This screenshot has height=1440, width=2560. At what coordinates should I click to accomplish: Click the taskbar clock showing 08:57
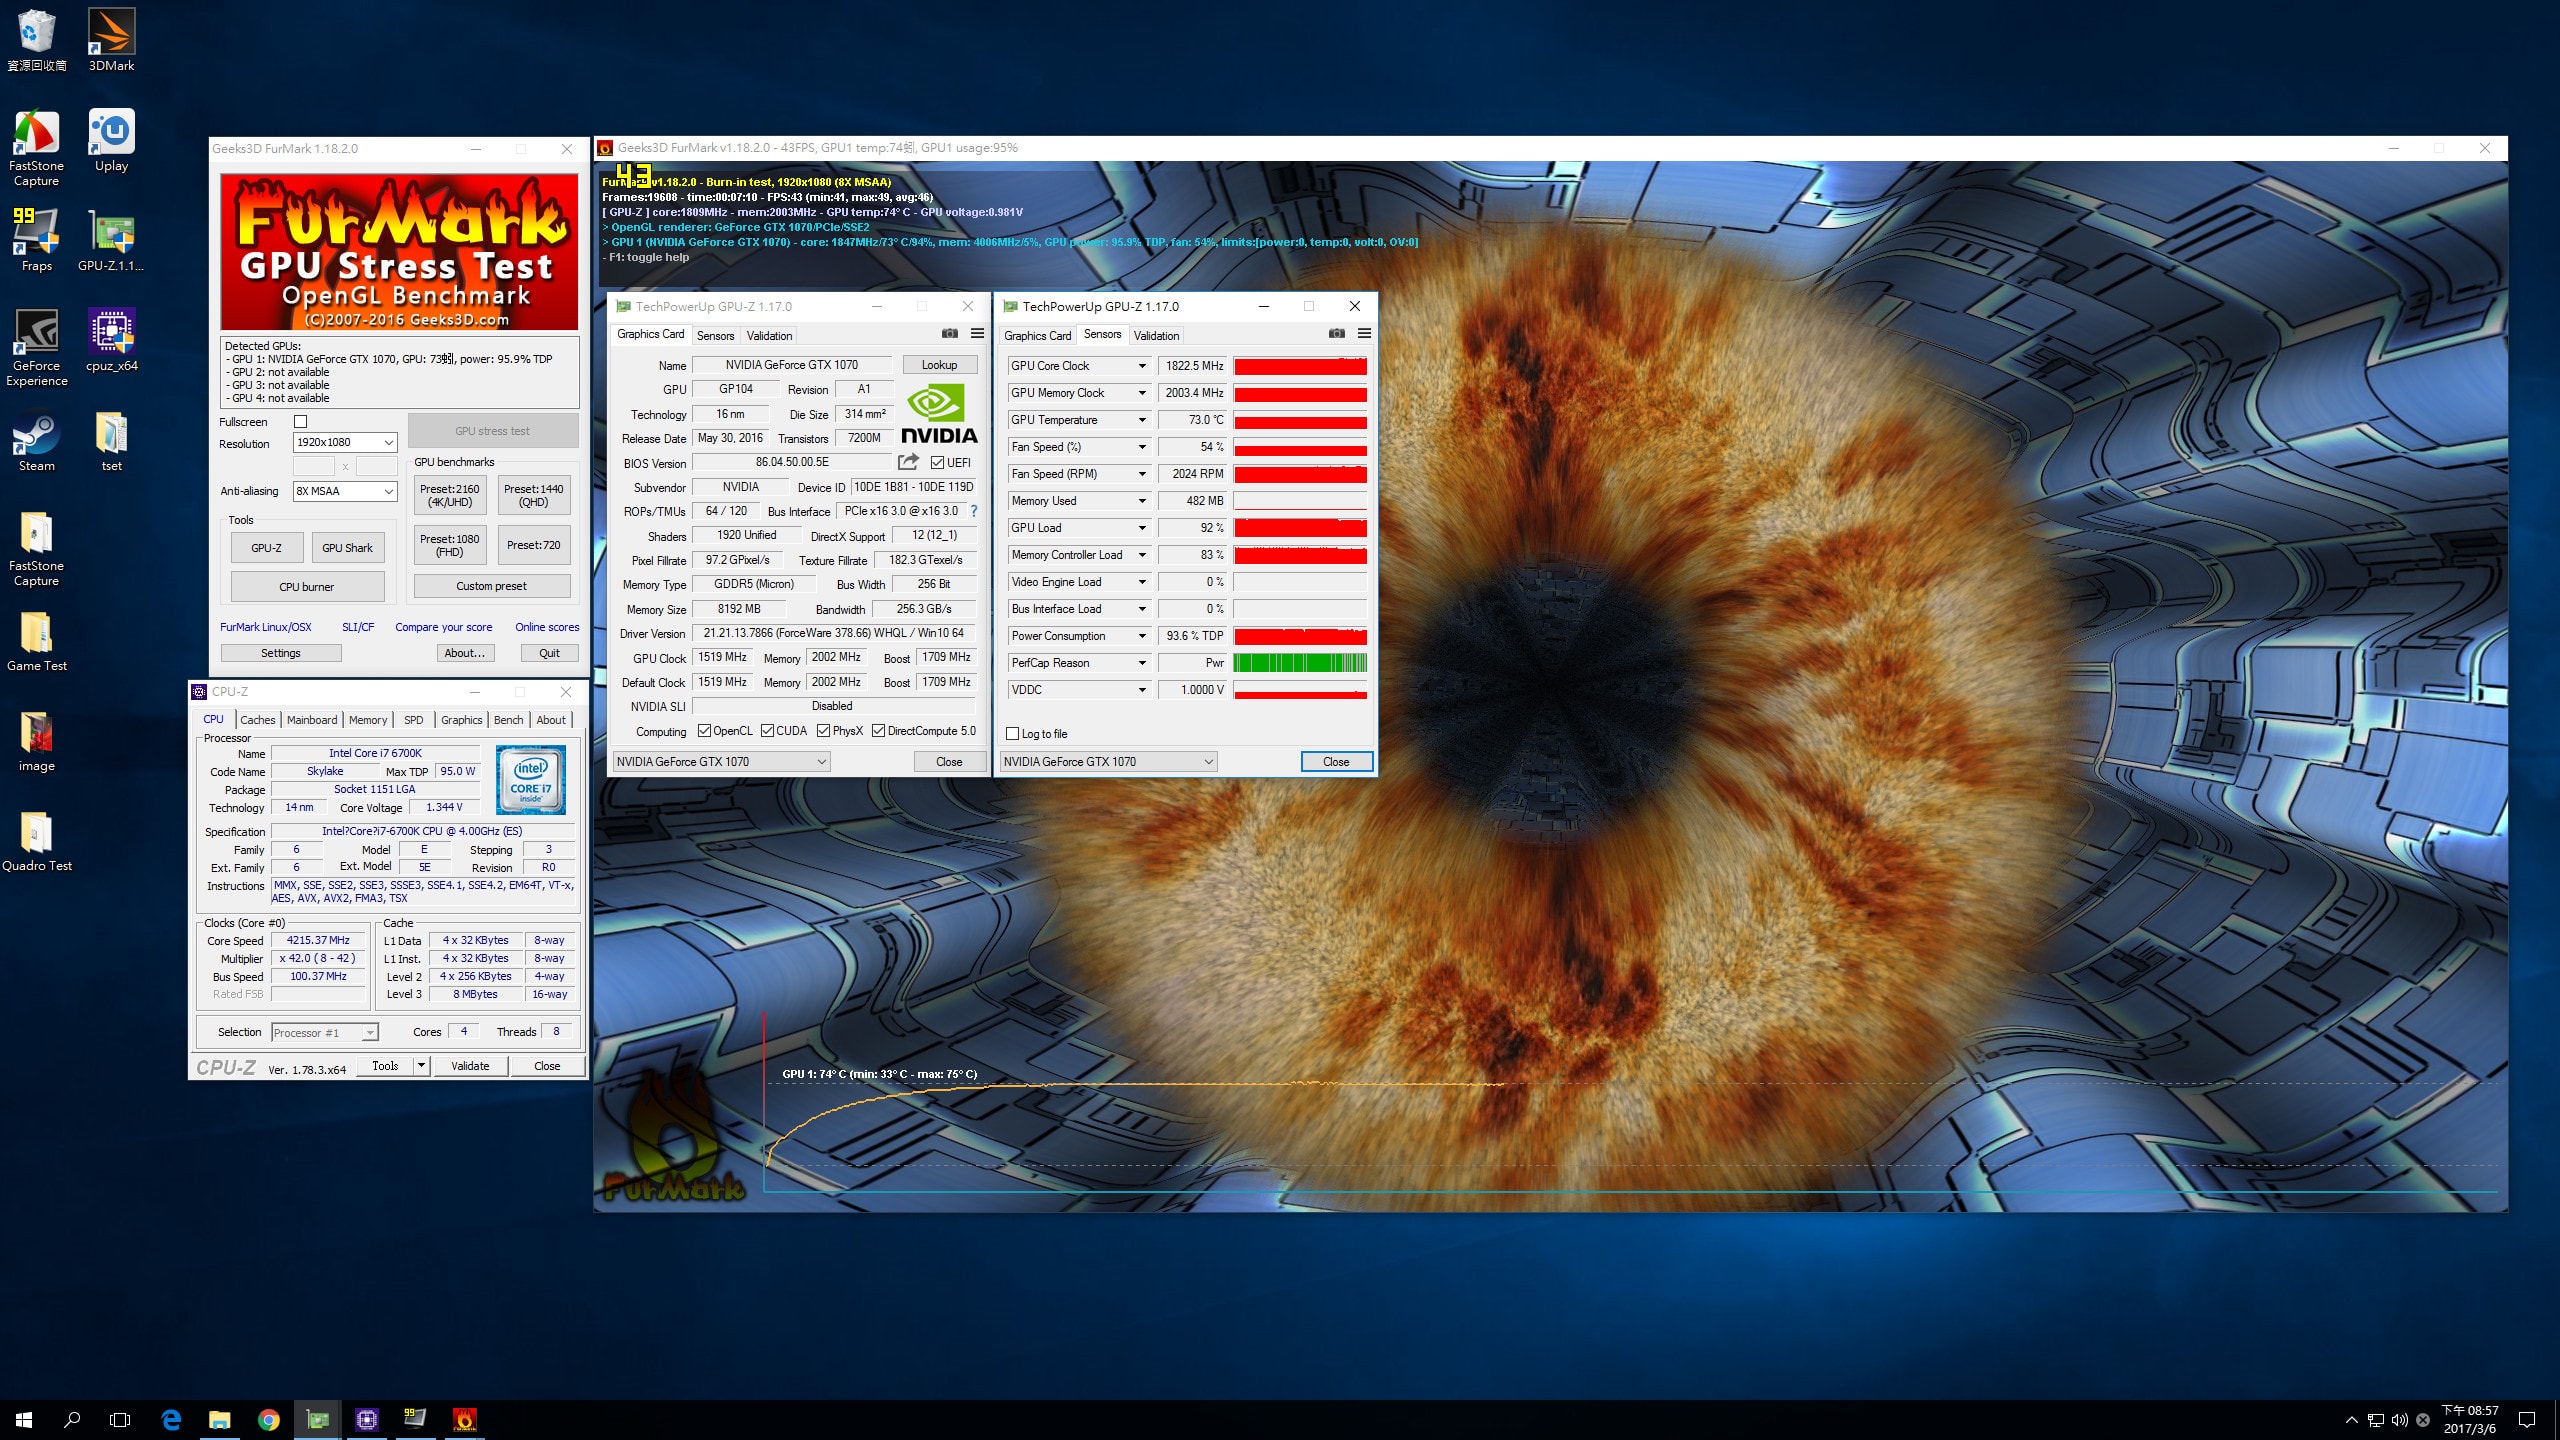pos(2469,1419)
